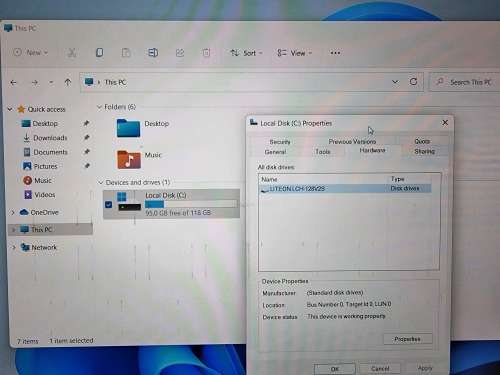This screenshot has height=375, width=500.
Task: Click the Copy icon in toolbar
Action: 99,53
